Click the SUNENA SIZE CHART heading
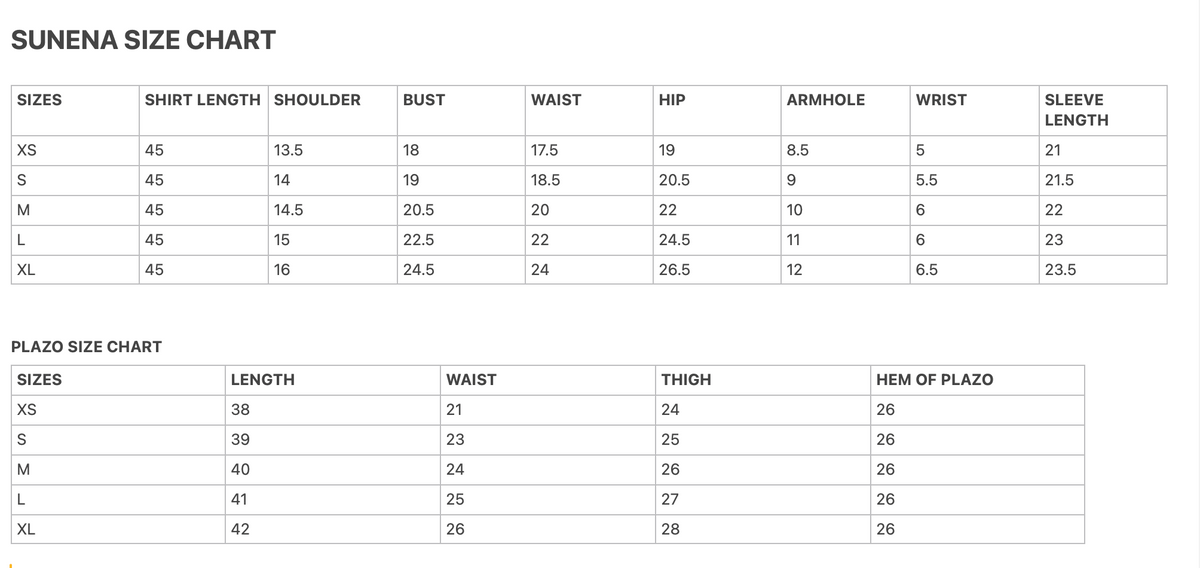 click(143, 40)
